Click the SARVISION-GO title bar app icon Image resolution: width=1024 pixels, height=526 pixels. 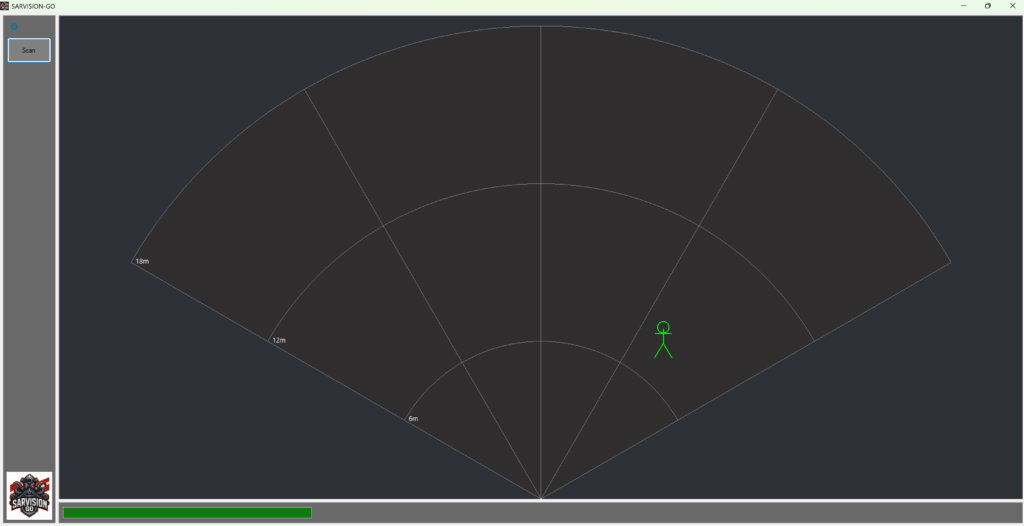(x=5, y=6)
